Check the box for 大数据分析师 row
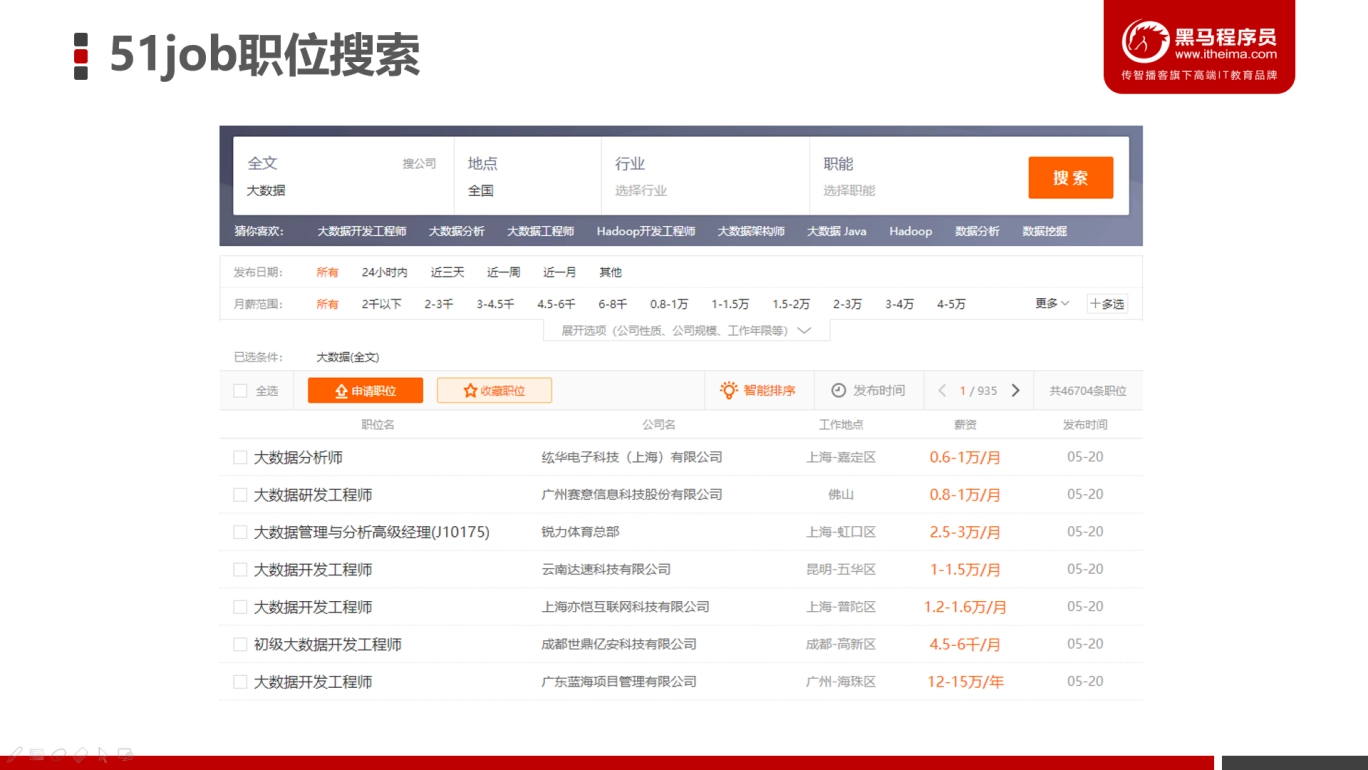Screen dimensions: 1368x770 (x=240, y=457)
